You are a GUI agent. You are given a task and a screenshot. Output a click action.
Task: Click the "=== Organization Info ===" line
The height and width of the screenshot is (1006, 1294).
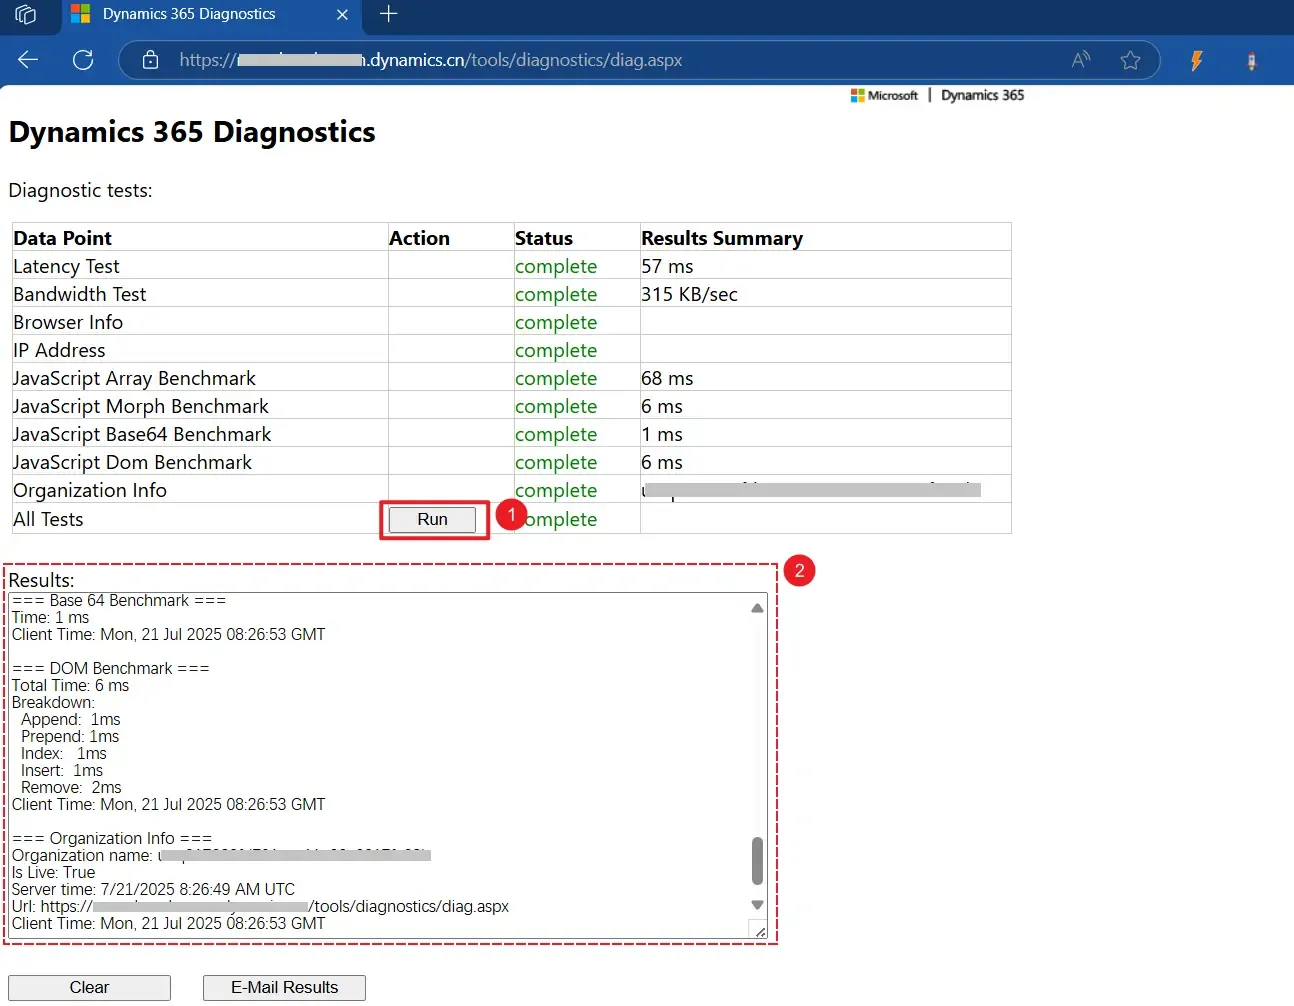112,838
